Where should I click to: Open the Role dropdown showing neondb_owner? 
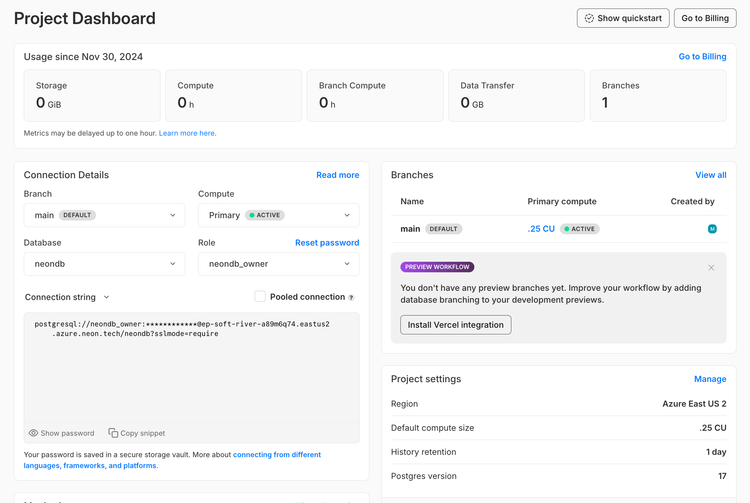(x=278, y=264)
